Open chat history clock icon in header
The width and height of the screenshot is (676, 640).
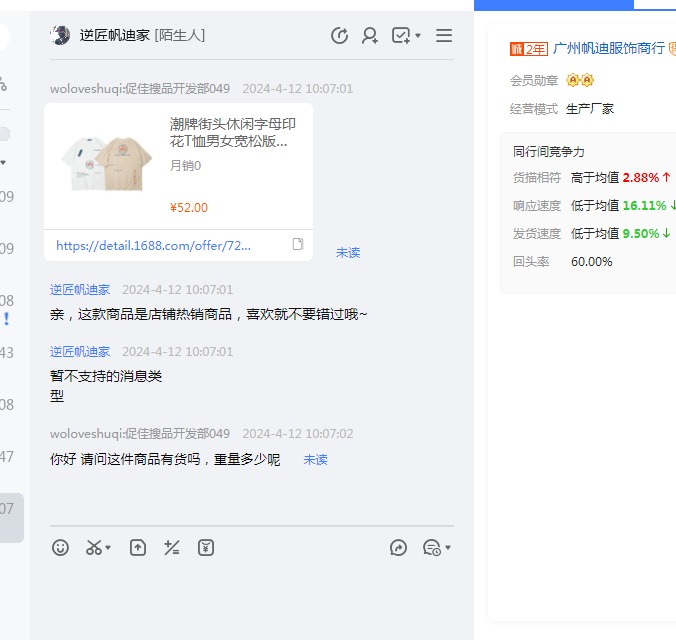point(340,36)
